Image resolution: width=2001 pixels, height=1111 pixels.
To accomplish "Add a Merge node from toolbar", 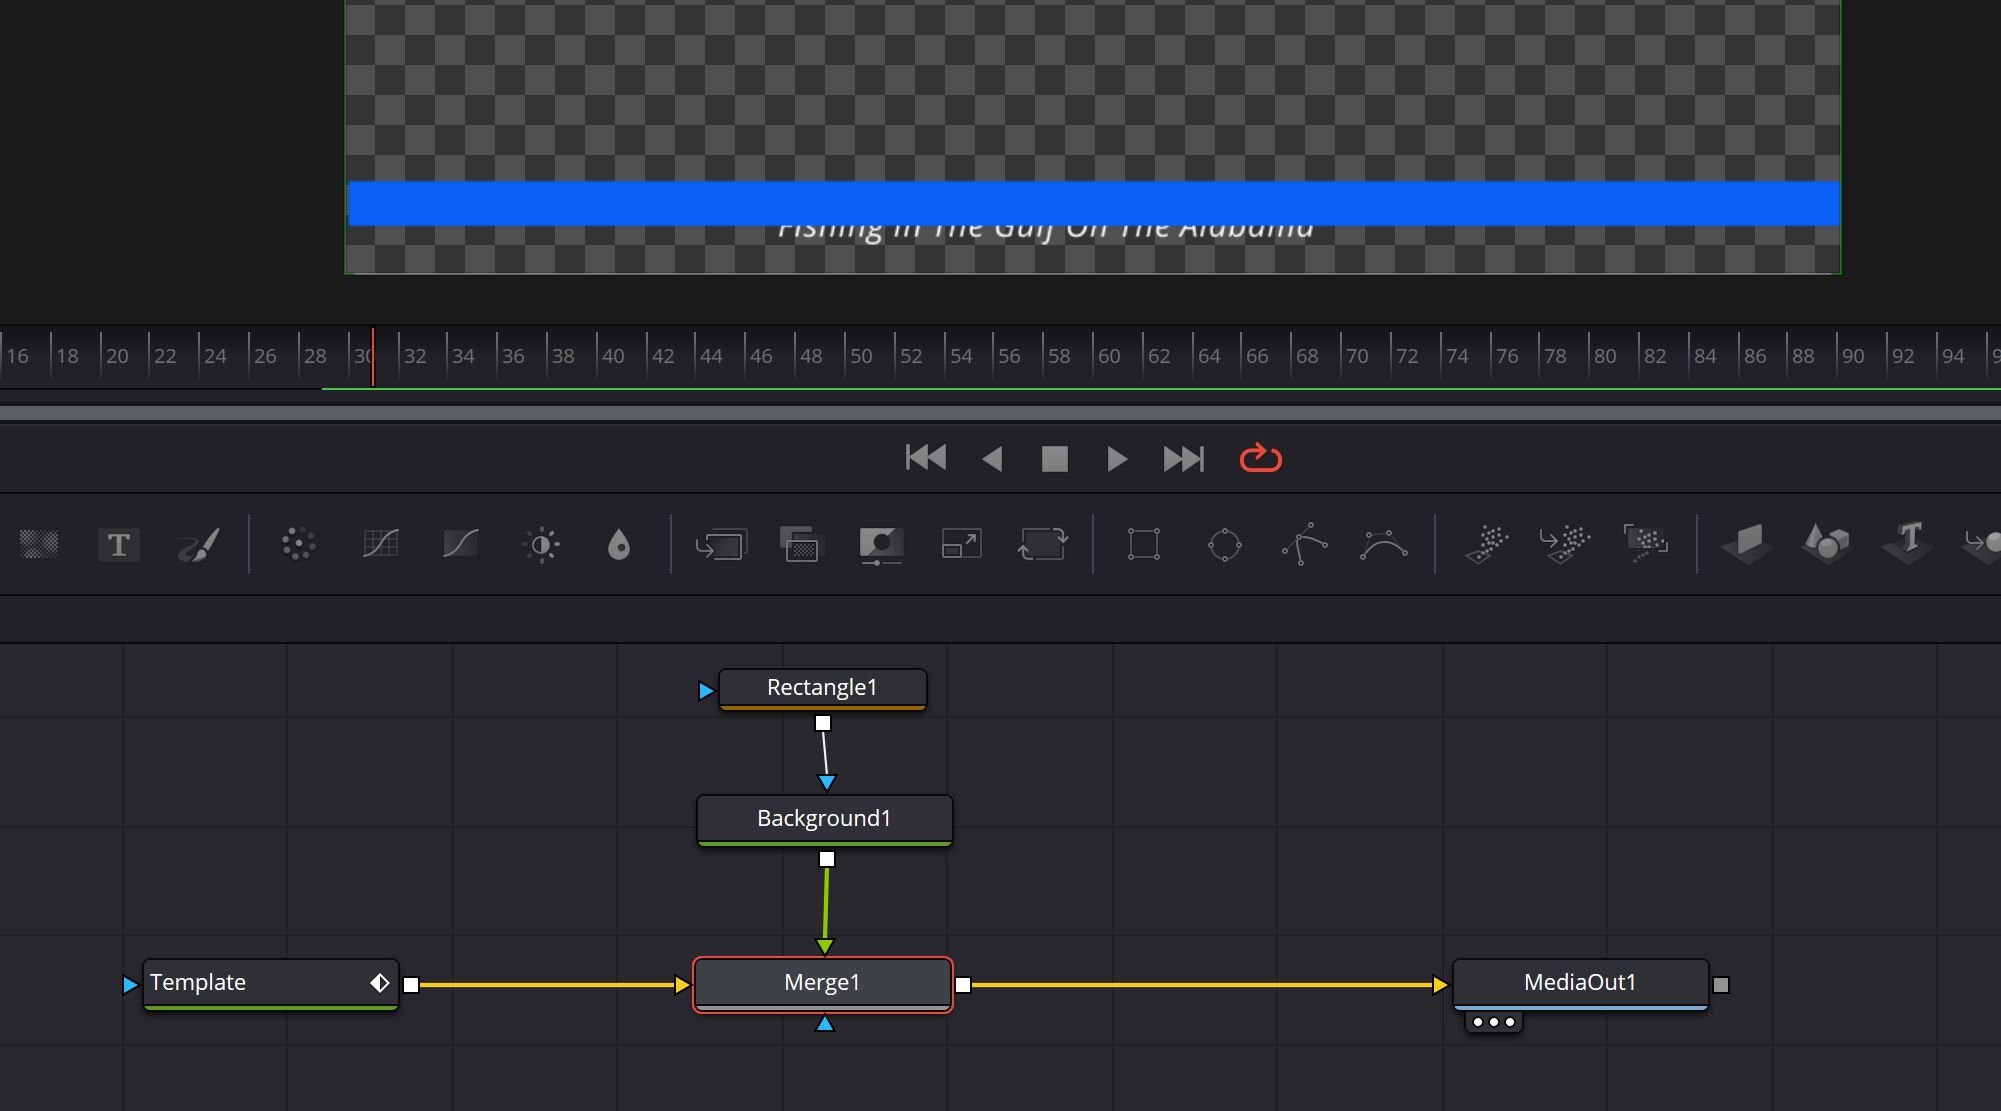I will 721,545.
